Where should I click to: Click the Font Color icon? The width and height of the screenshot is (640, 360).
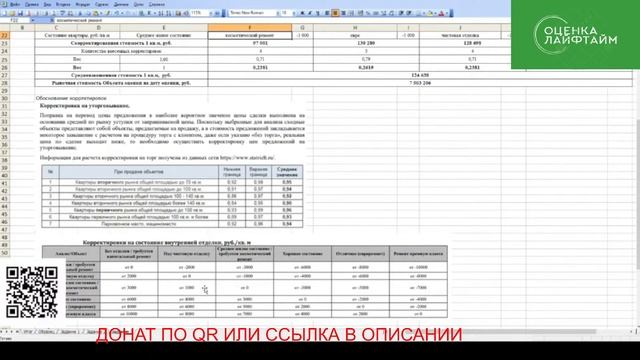click(x=441, y=13)
